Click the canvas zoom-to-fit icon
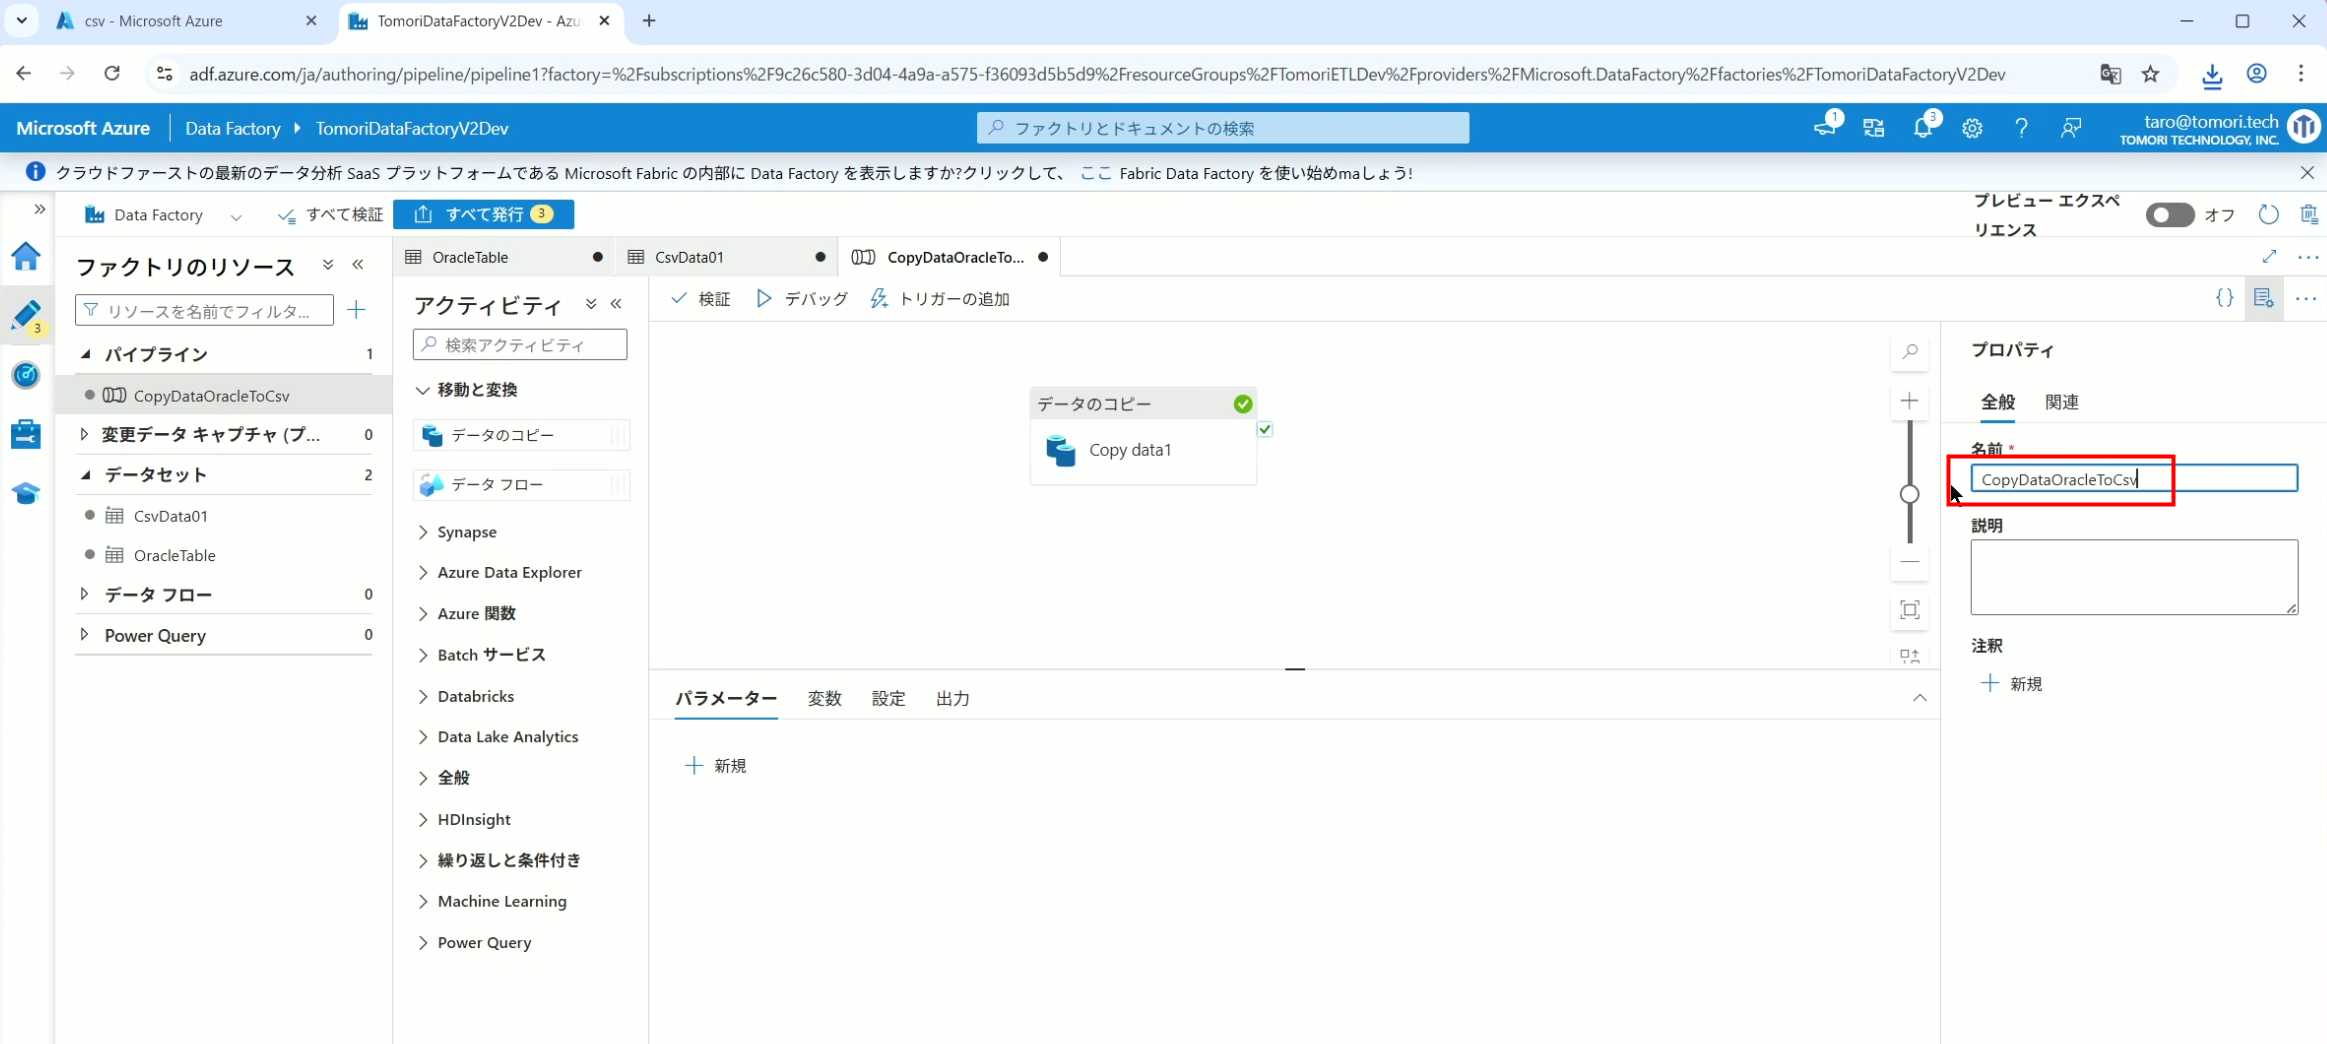The width and height of the screenshot is (2327, 1044). (x=1909, y=610)
